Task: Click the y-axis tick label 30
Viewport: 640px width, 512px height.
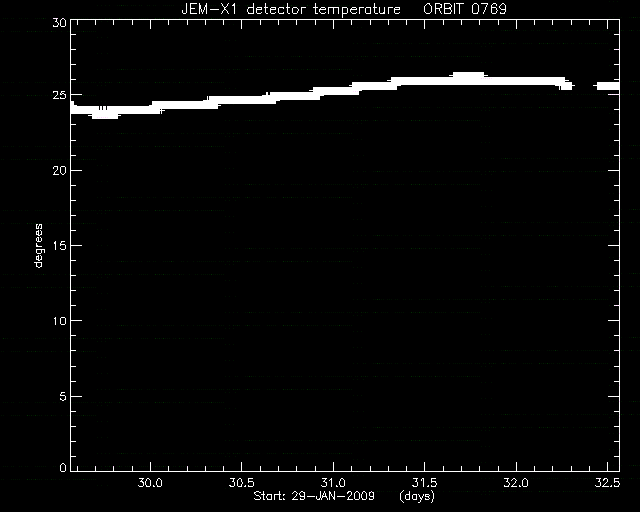Action: [59, 23]
